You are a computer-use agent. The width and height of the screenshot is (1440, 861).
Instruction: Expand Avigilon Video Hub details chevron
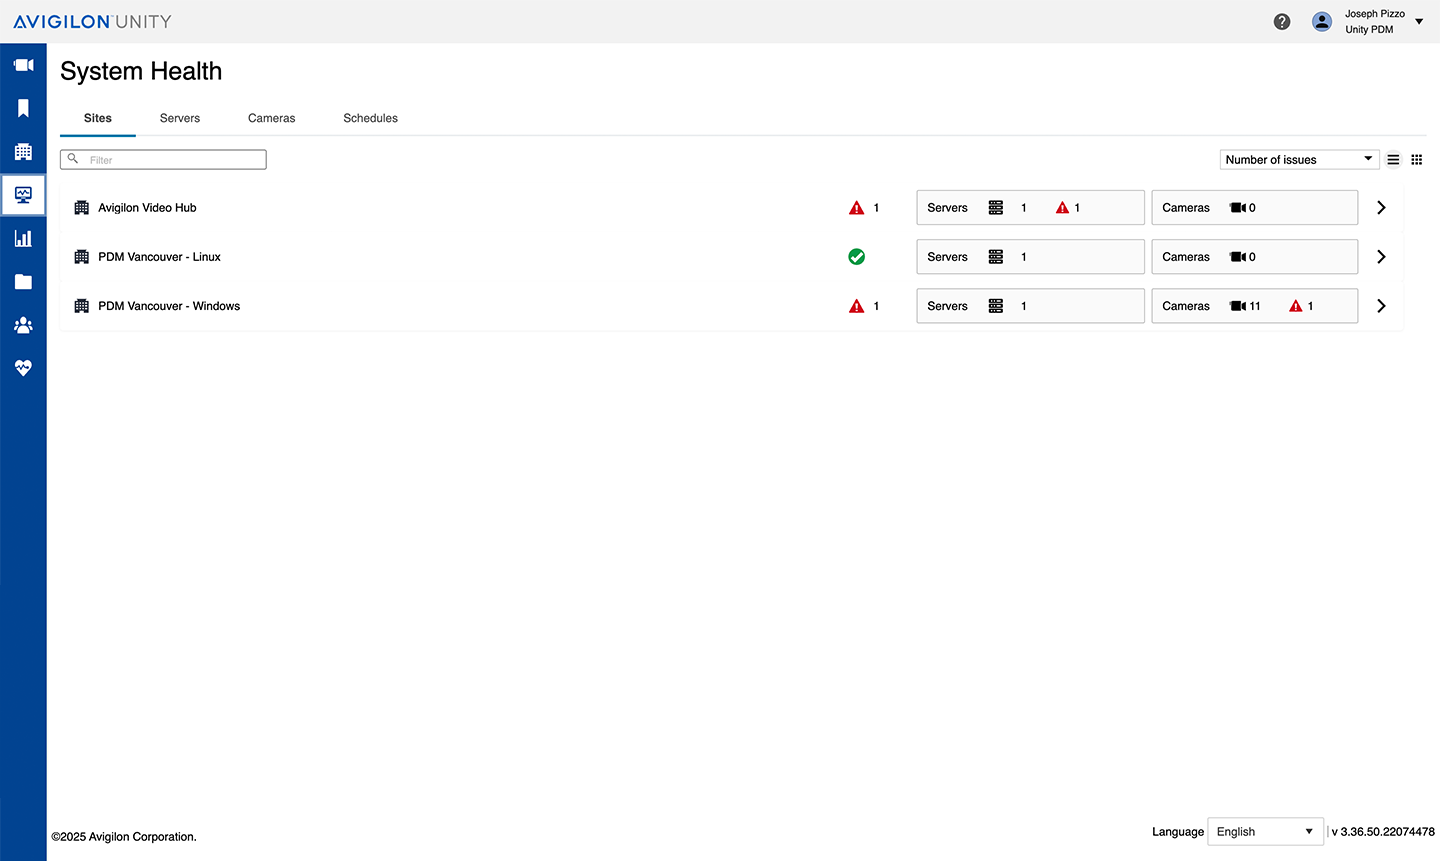(x=1381, y=208)
